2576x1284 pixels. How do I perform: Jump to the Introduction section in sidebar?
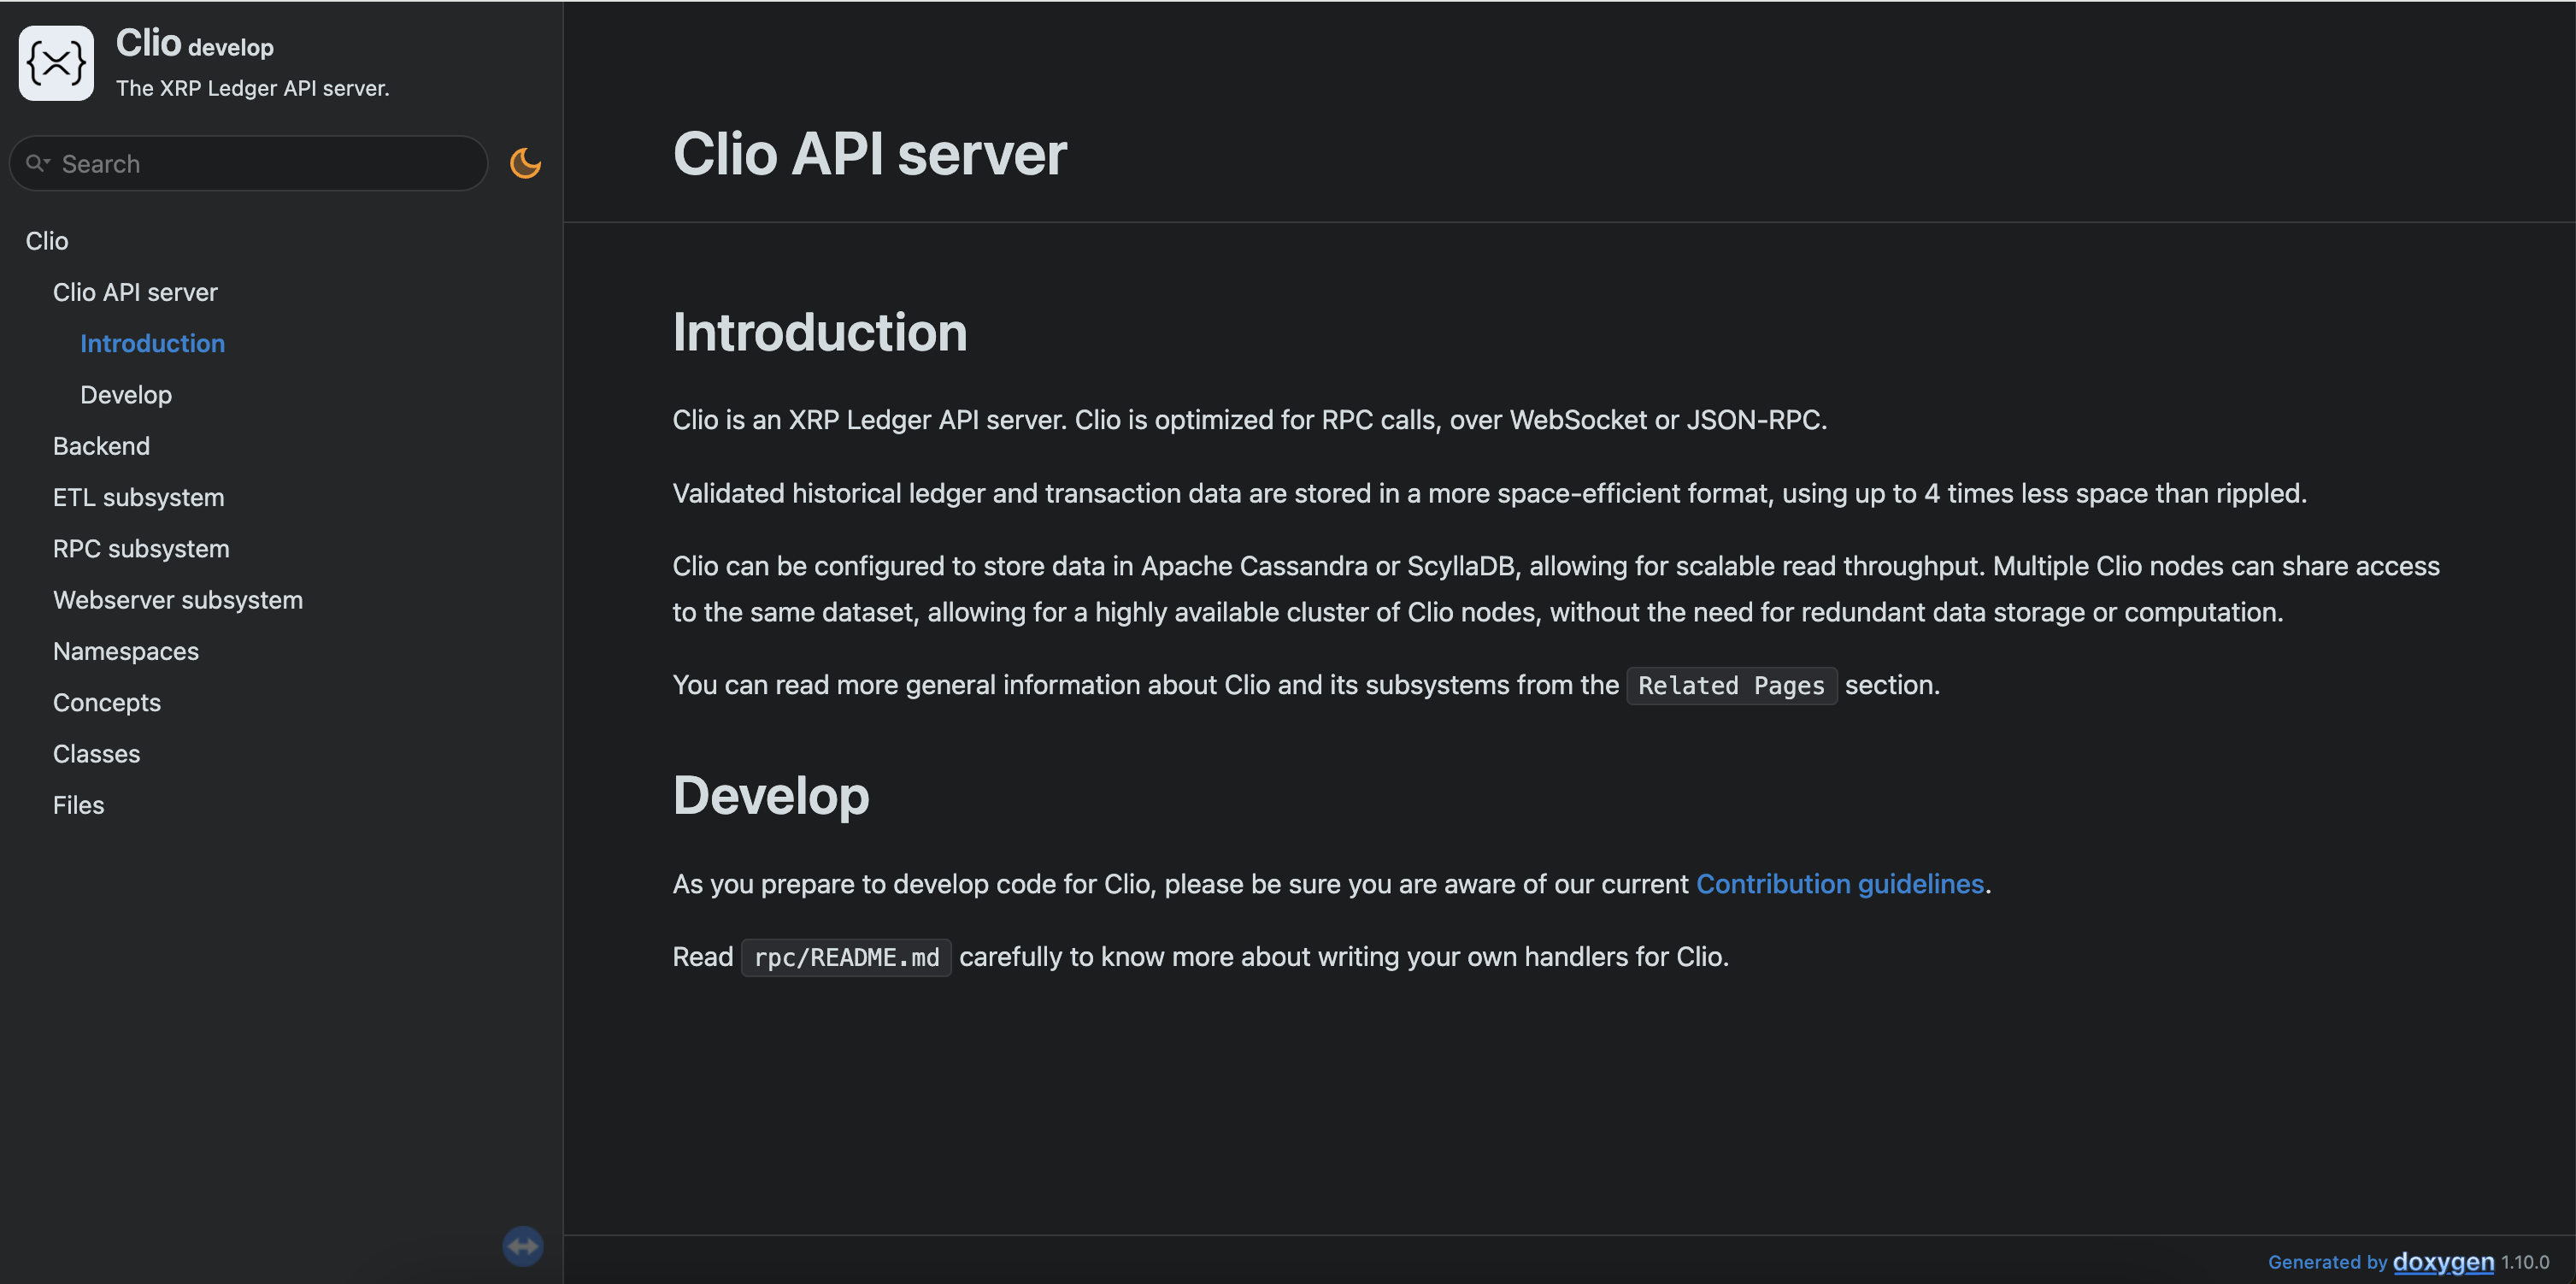pyautogui.click(x=152, y=343)
